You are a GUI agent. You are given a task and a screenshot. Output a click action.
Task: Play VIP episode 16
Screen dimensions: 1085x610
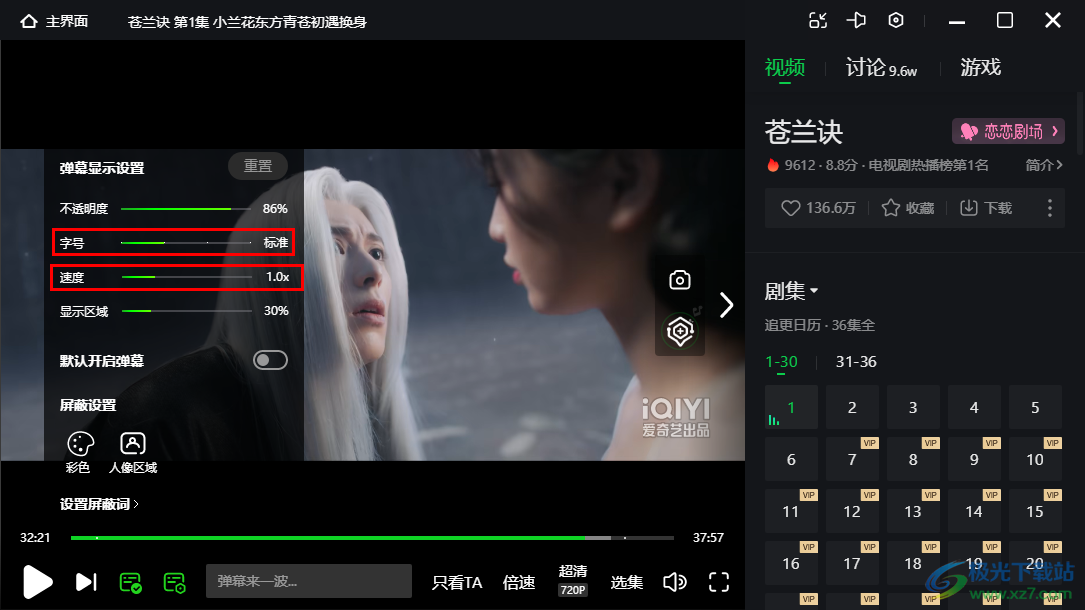(x=792, y=563)
